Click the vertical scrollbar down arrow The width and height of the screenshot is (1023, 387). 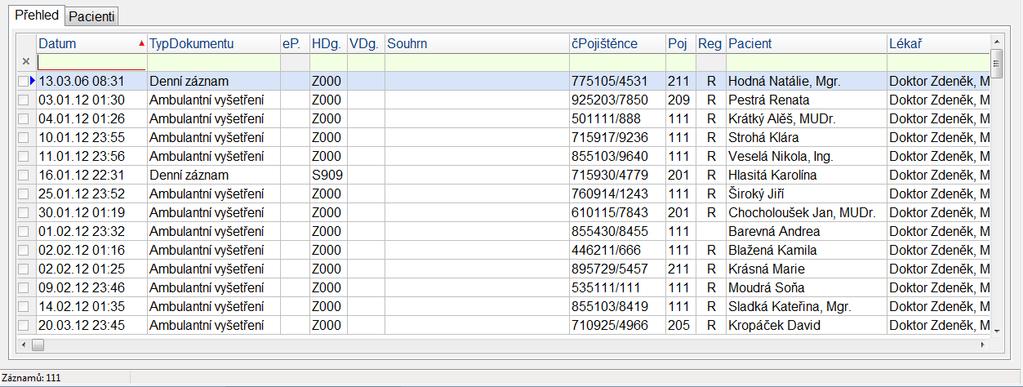click(996, 331)
